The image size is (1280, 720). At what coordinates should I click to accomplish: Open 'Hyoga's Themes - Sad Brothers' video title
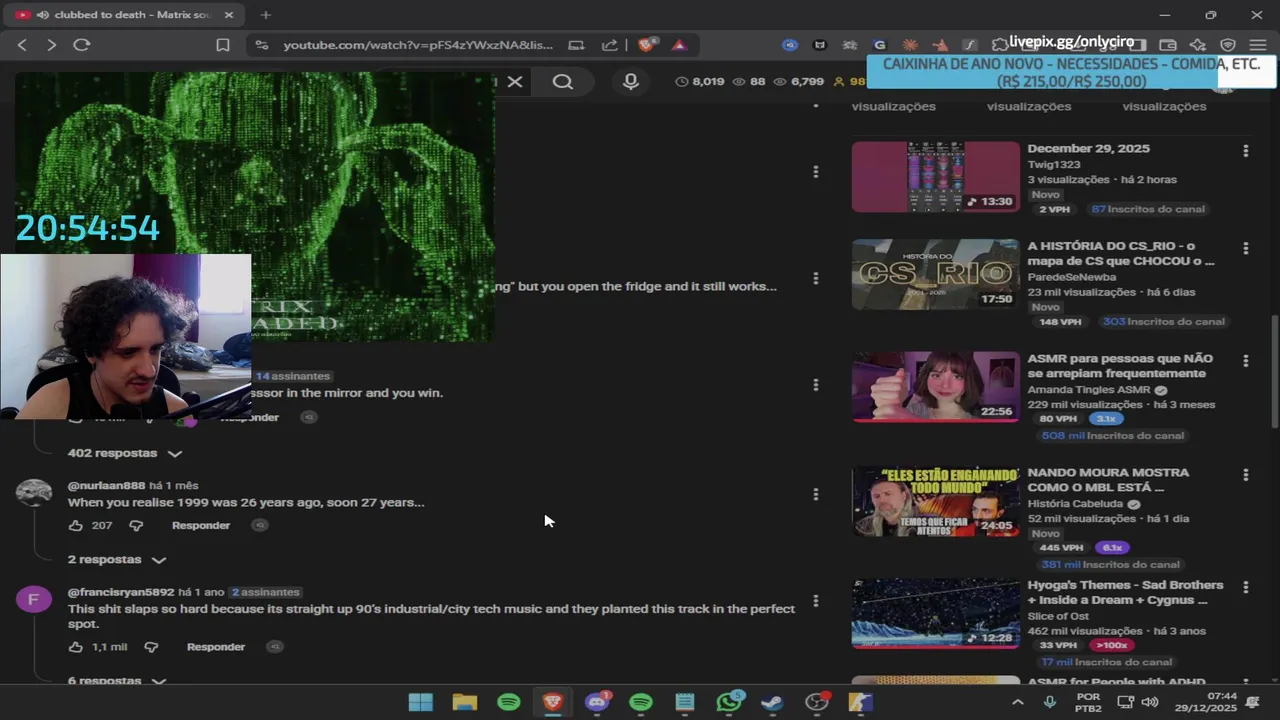pyautogui.click(x=1125, y=592)
